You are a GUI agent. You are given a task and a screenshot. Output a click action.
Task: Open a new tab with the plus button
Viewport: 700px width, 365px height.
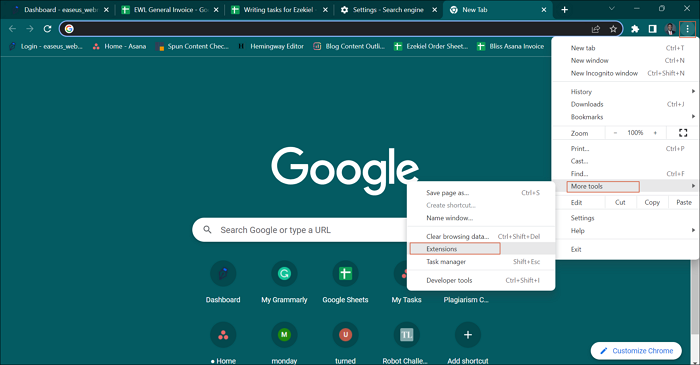click(x=565, y=10)
